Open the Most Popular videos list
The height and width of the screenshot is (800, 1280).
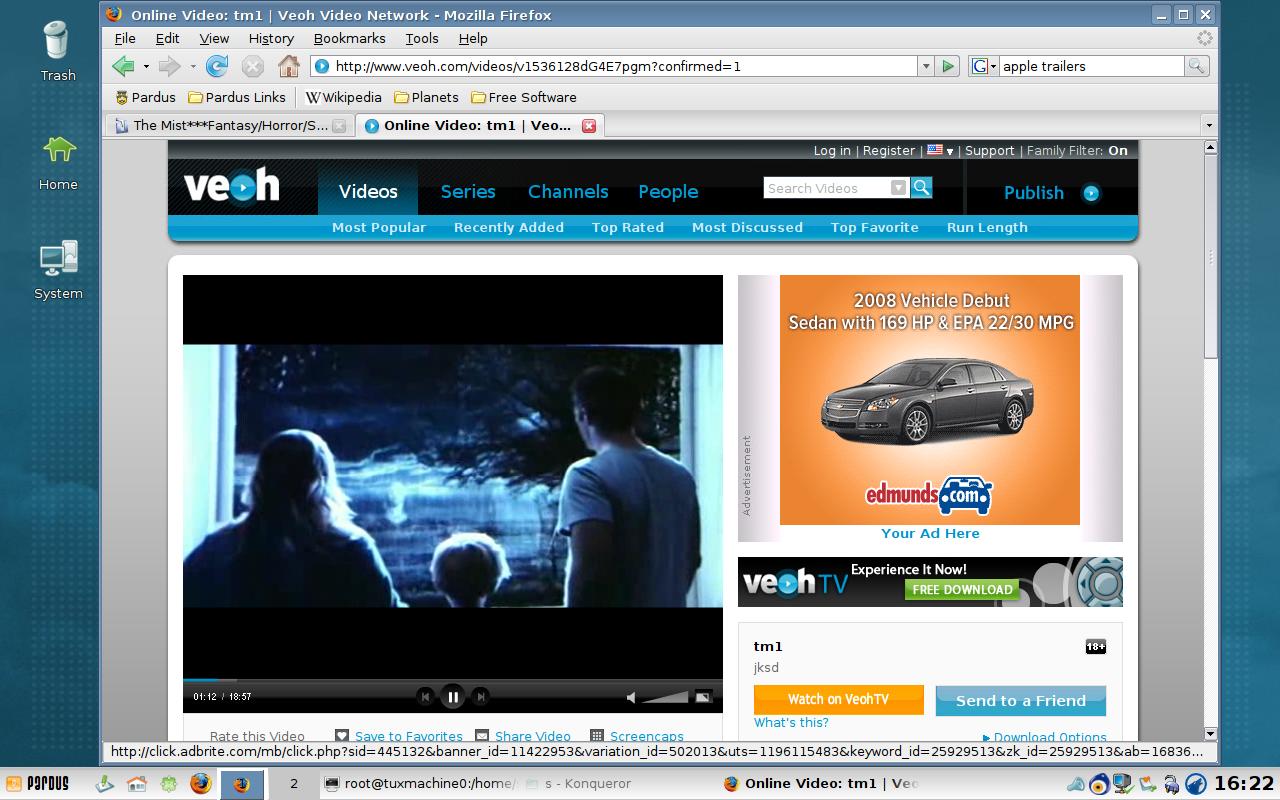[379, 227]
